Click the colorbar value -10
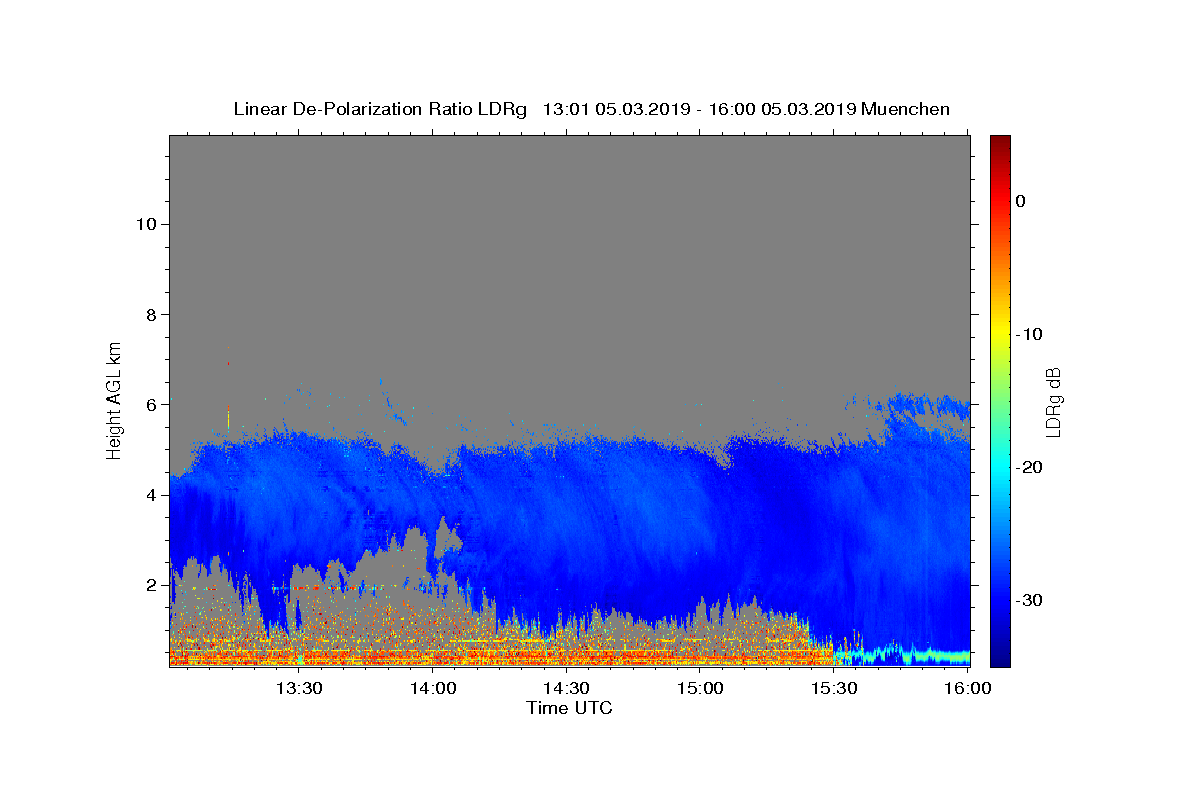This screenshot has width=1200, height=800. coord(1027,334)
